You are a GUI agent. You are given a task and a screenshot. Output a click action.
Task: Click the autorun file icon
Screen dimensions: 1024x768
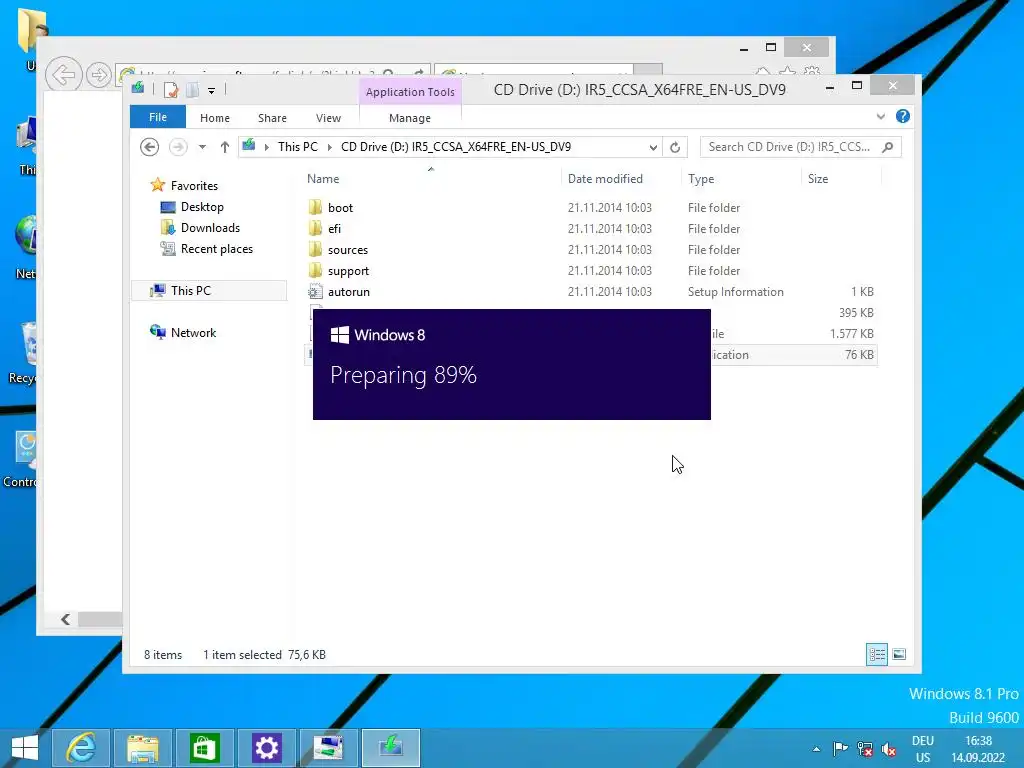coord(315,291)
